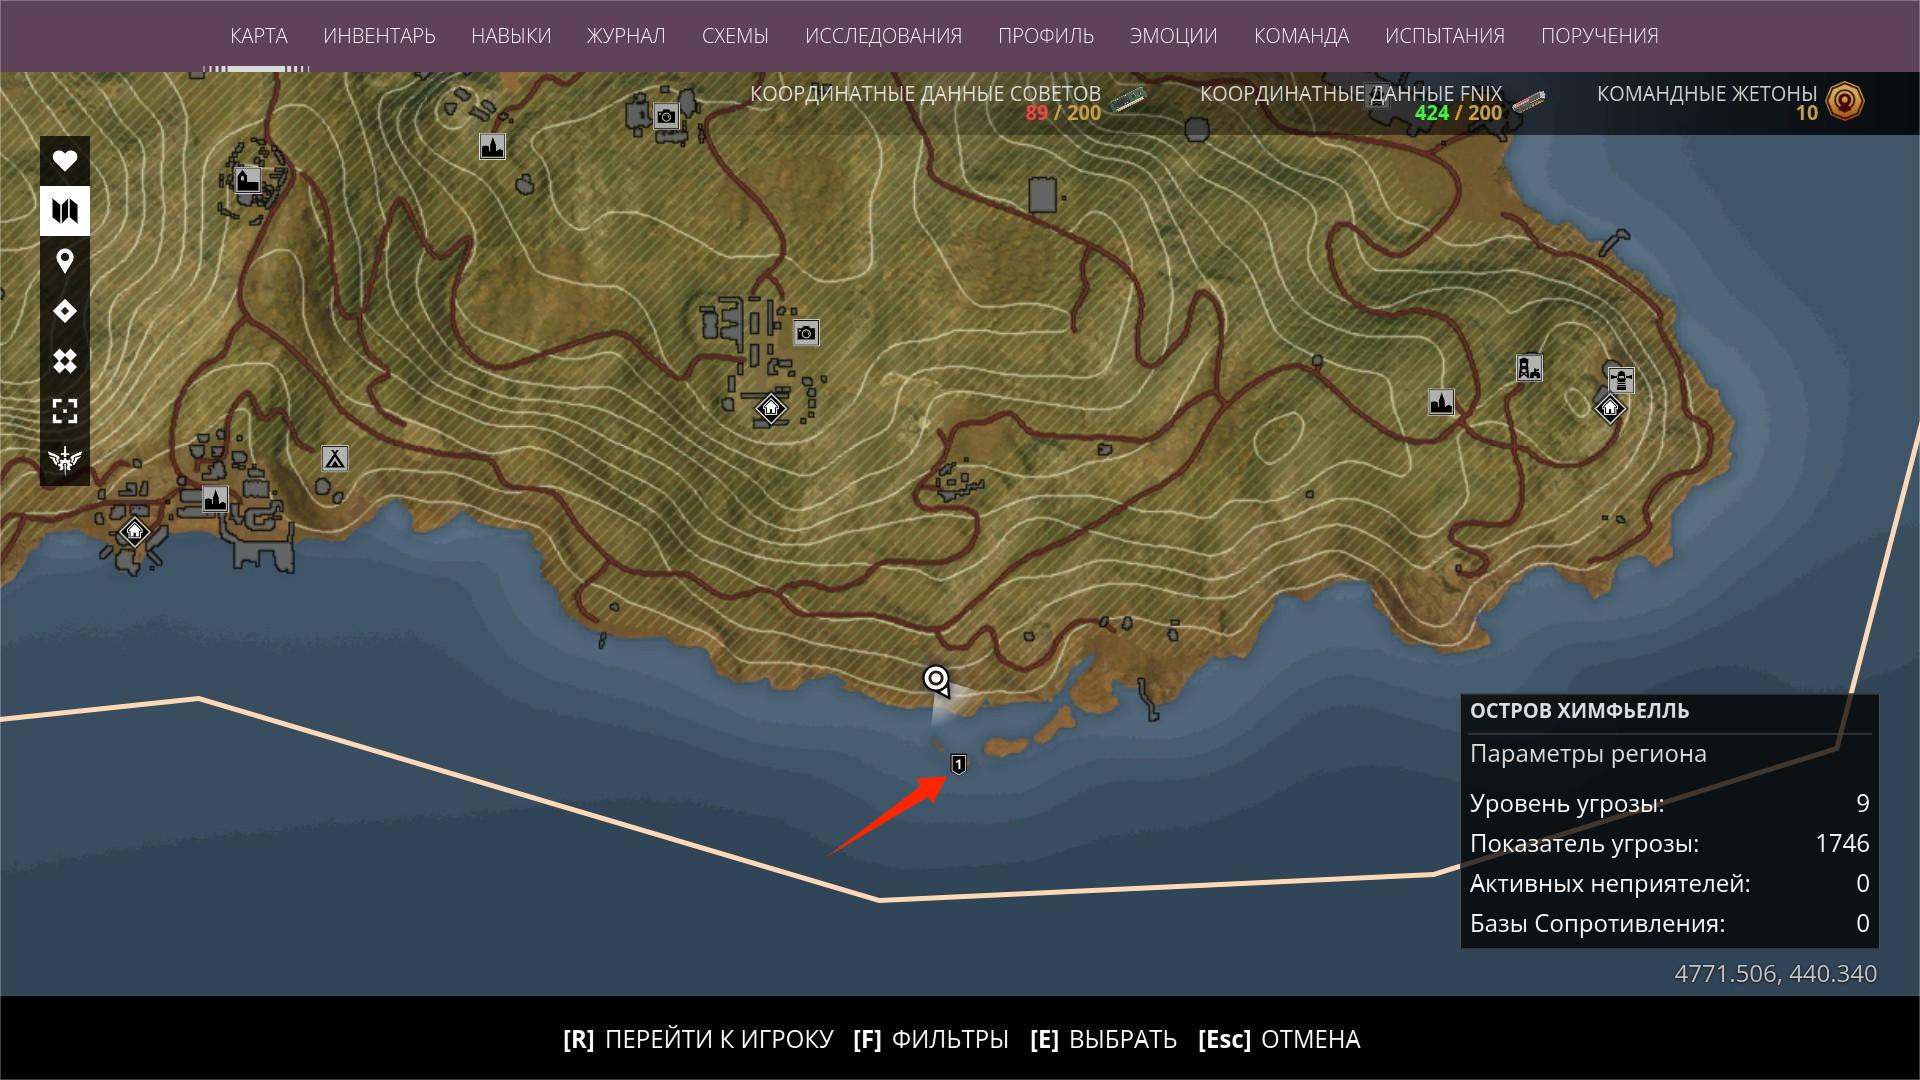Click the Soviet data count "89 / 200"
This screenshot has width=1920, height=1080.
coord(1063,114)
